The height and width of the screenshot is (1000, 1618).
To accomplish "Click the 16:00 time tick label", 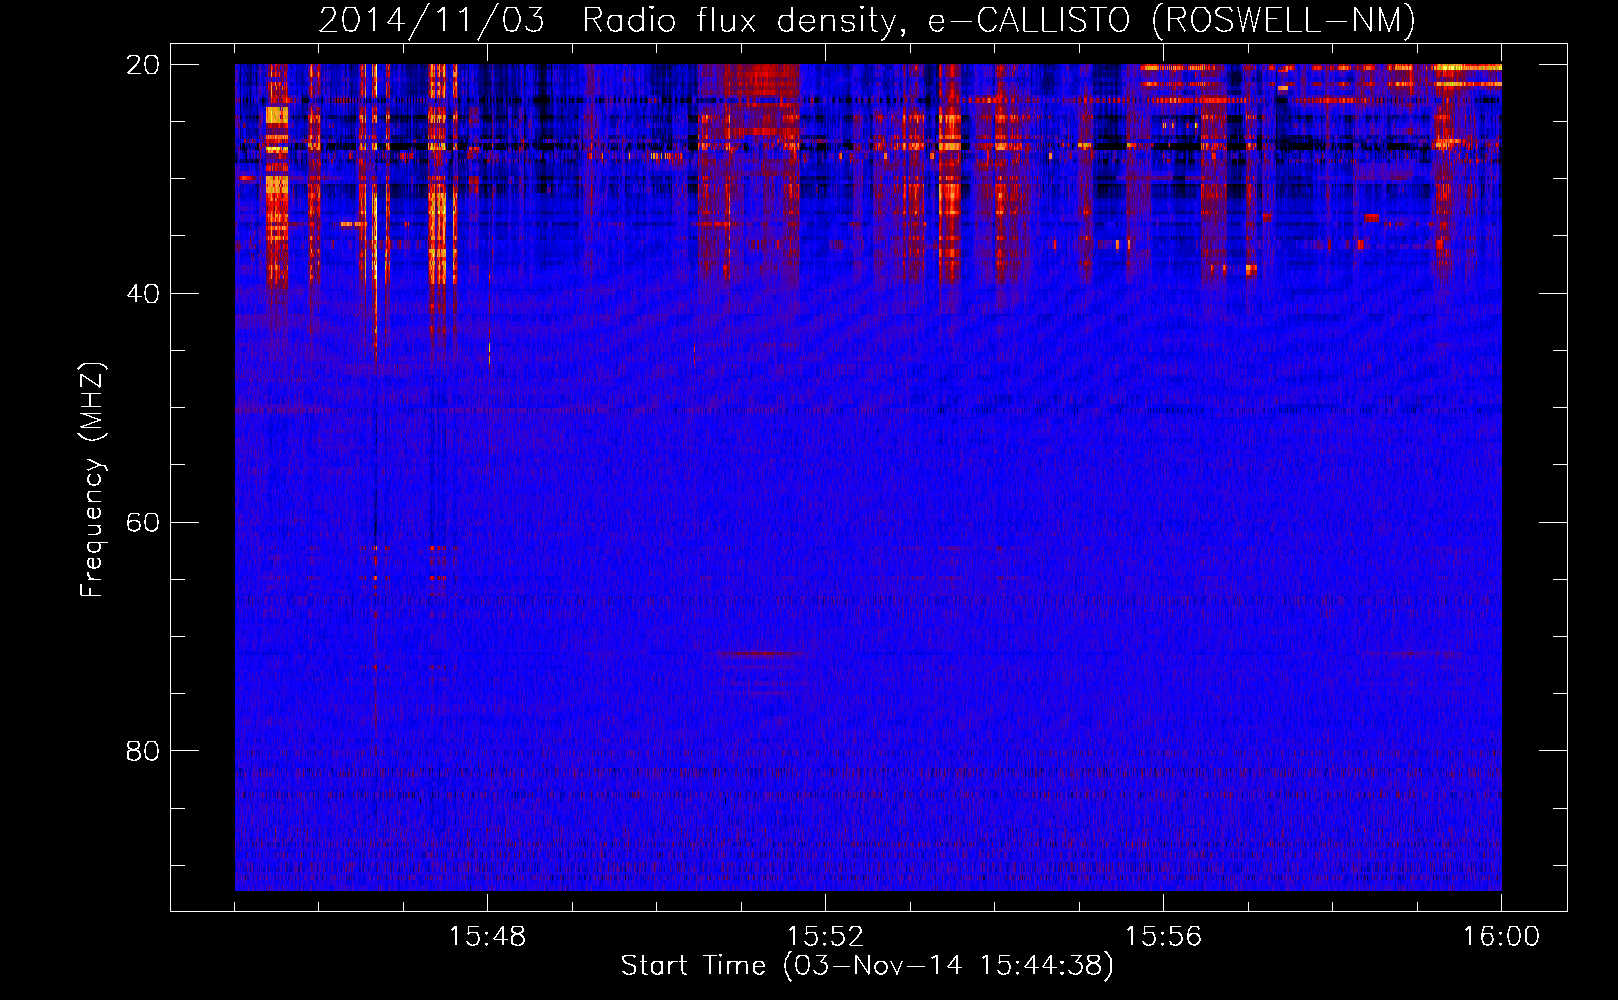I will point(1501,937).
